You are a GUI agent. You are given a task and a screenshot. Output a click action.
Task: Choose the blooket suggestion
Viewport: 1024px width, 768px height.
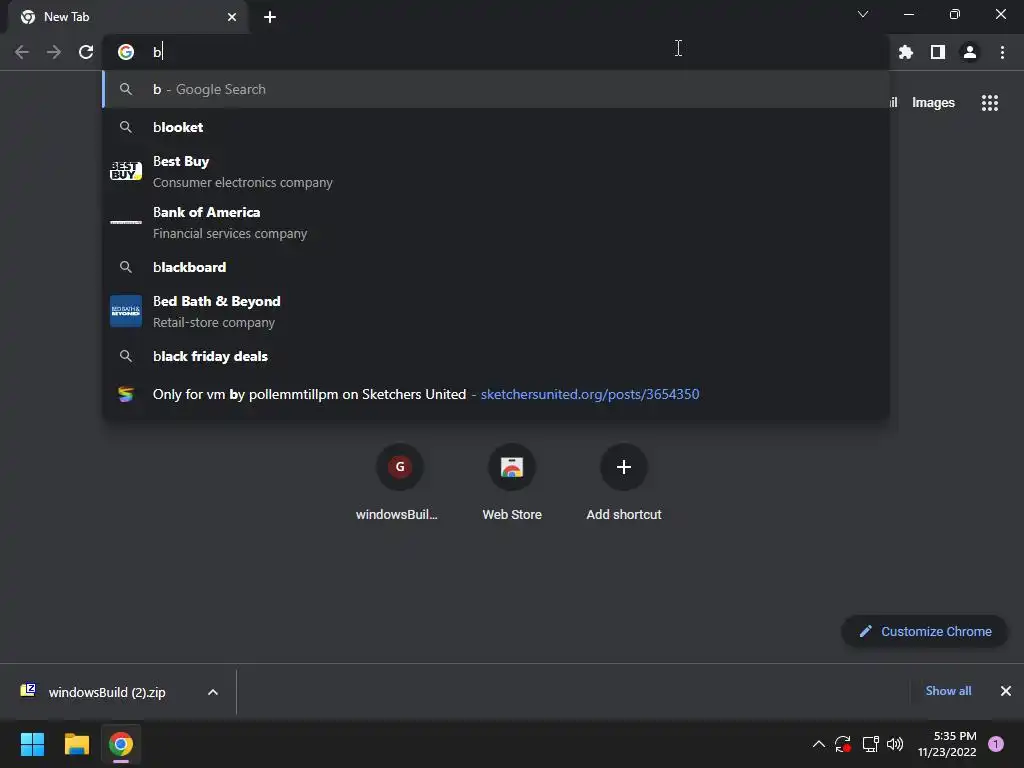496,127
